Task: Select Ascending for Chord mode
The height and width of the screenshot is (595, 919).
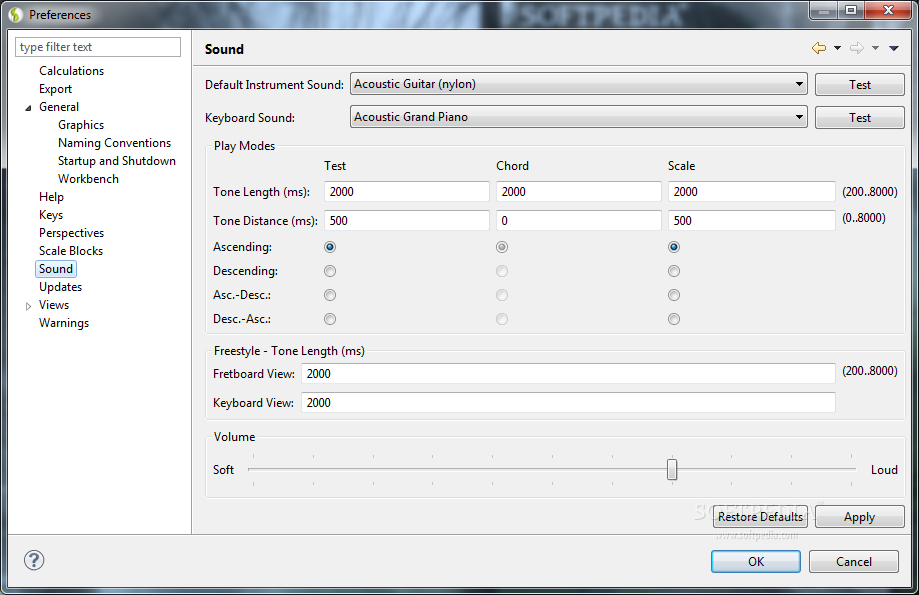Action: click(x=502, y=247)
